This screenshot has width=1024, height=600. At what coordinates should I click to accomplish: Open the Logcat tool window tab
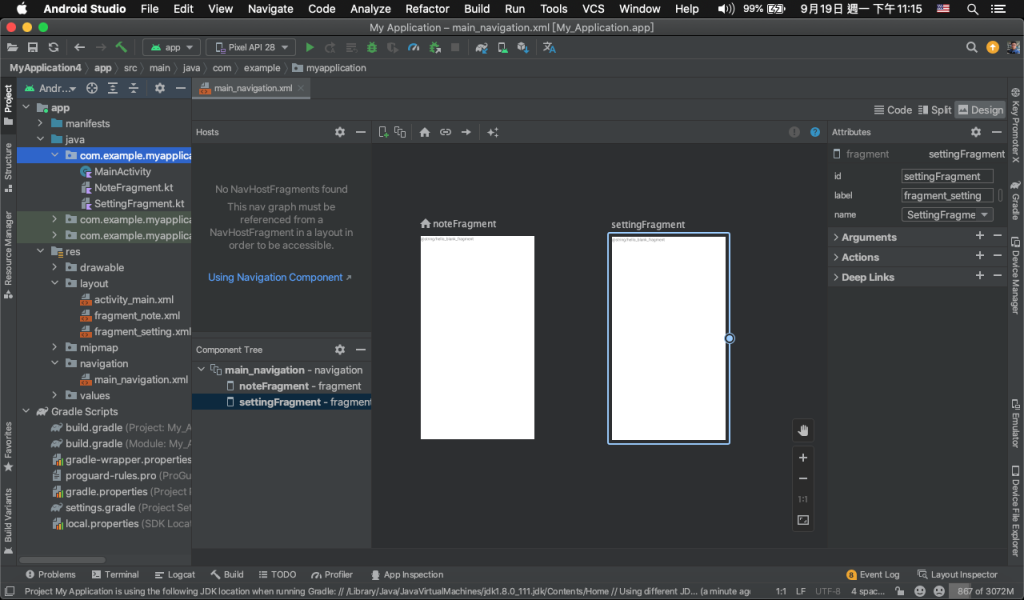click(x=175, y=575)
